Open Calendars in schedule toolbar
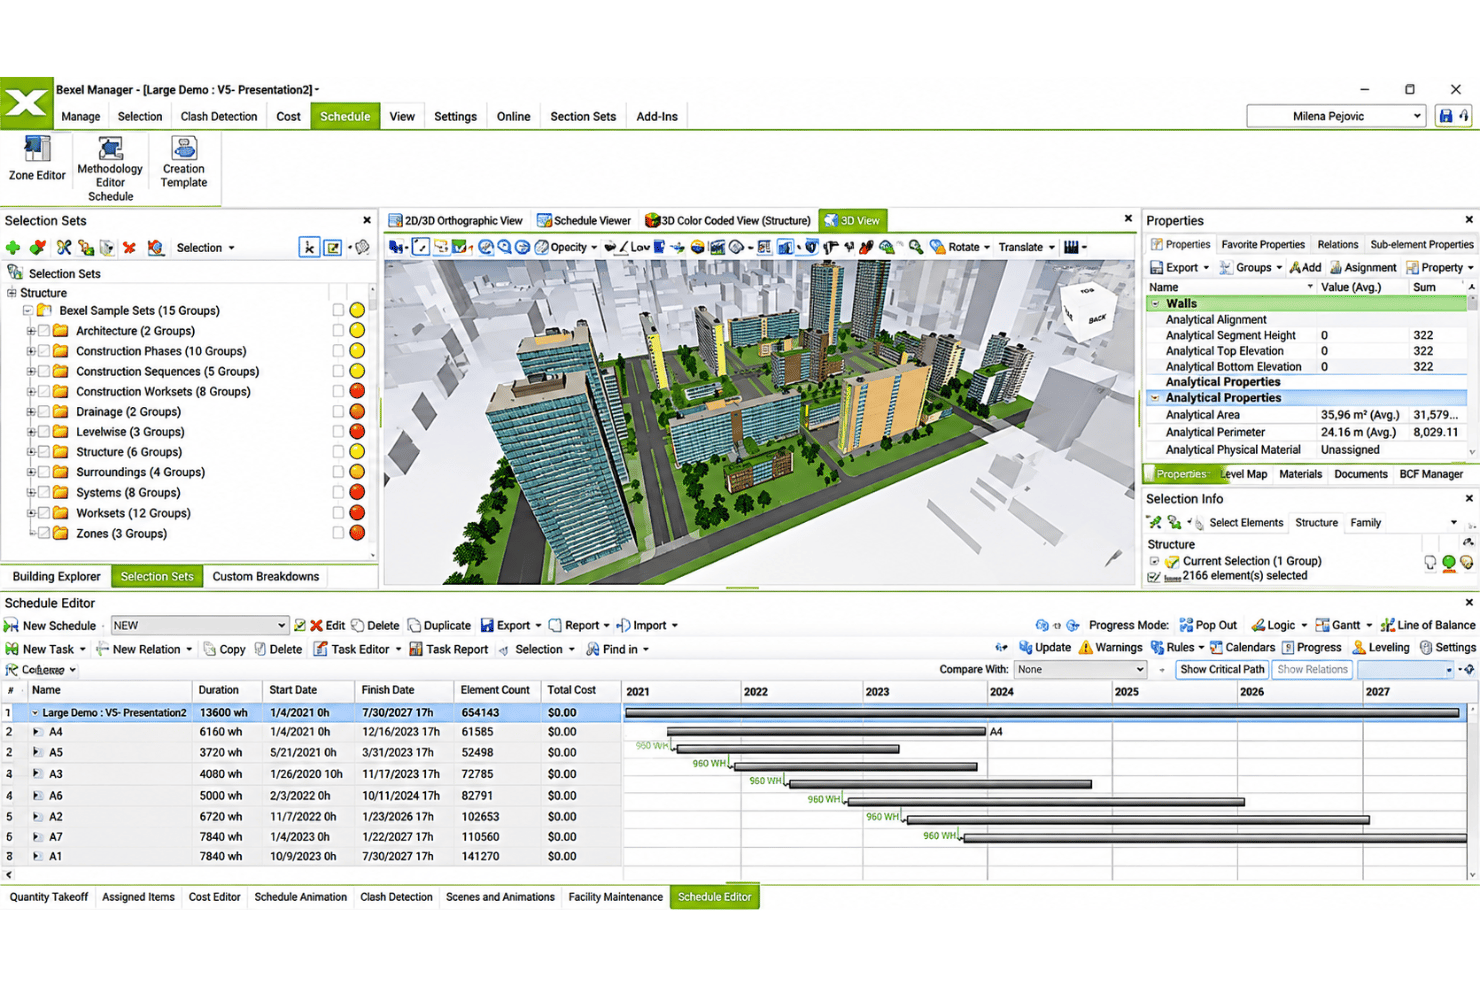The width and height of the screenshot is (1480, 987). pyautogui.click(x=1242, y=648)
